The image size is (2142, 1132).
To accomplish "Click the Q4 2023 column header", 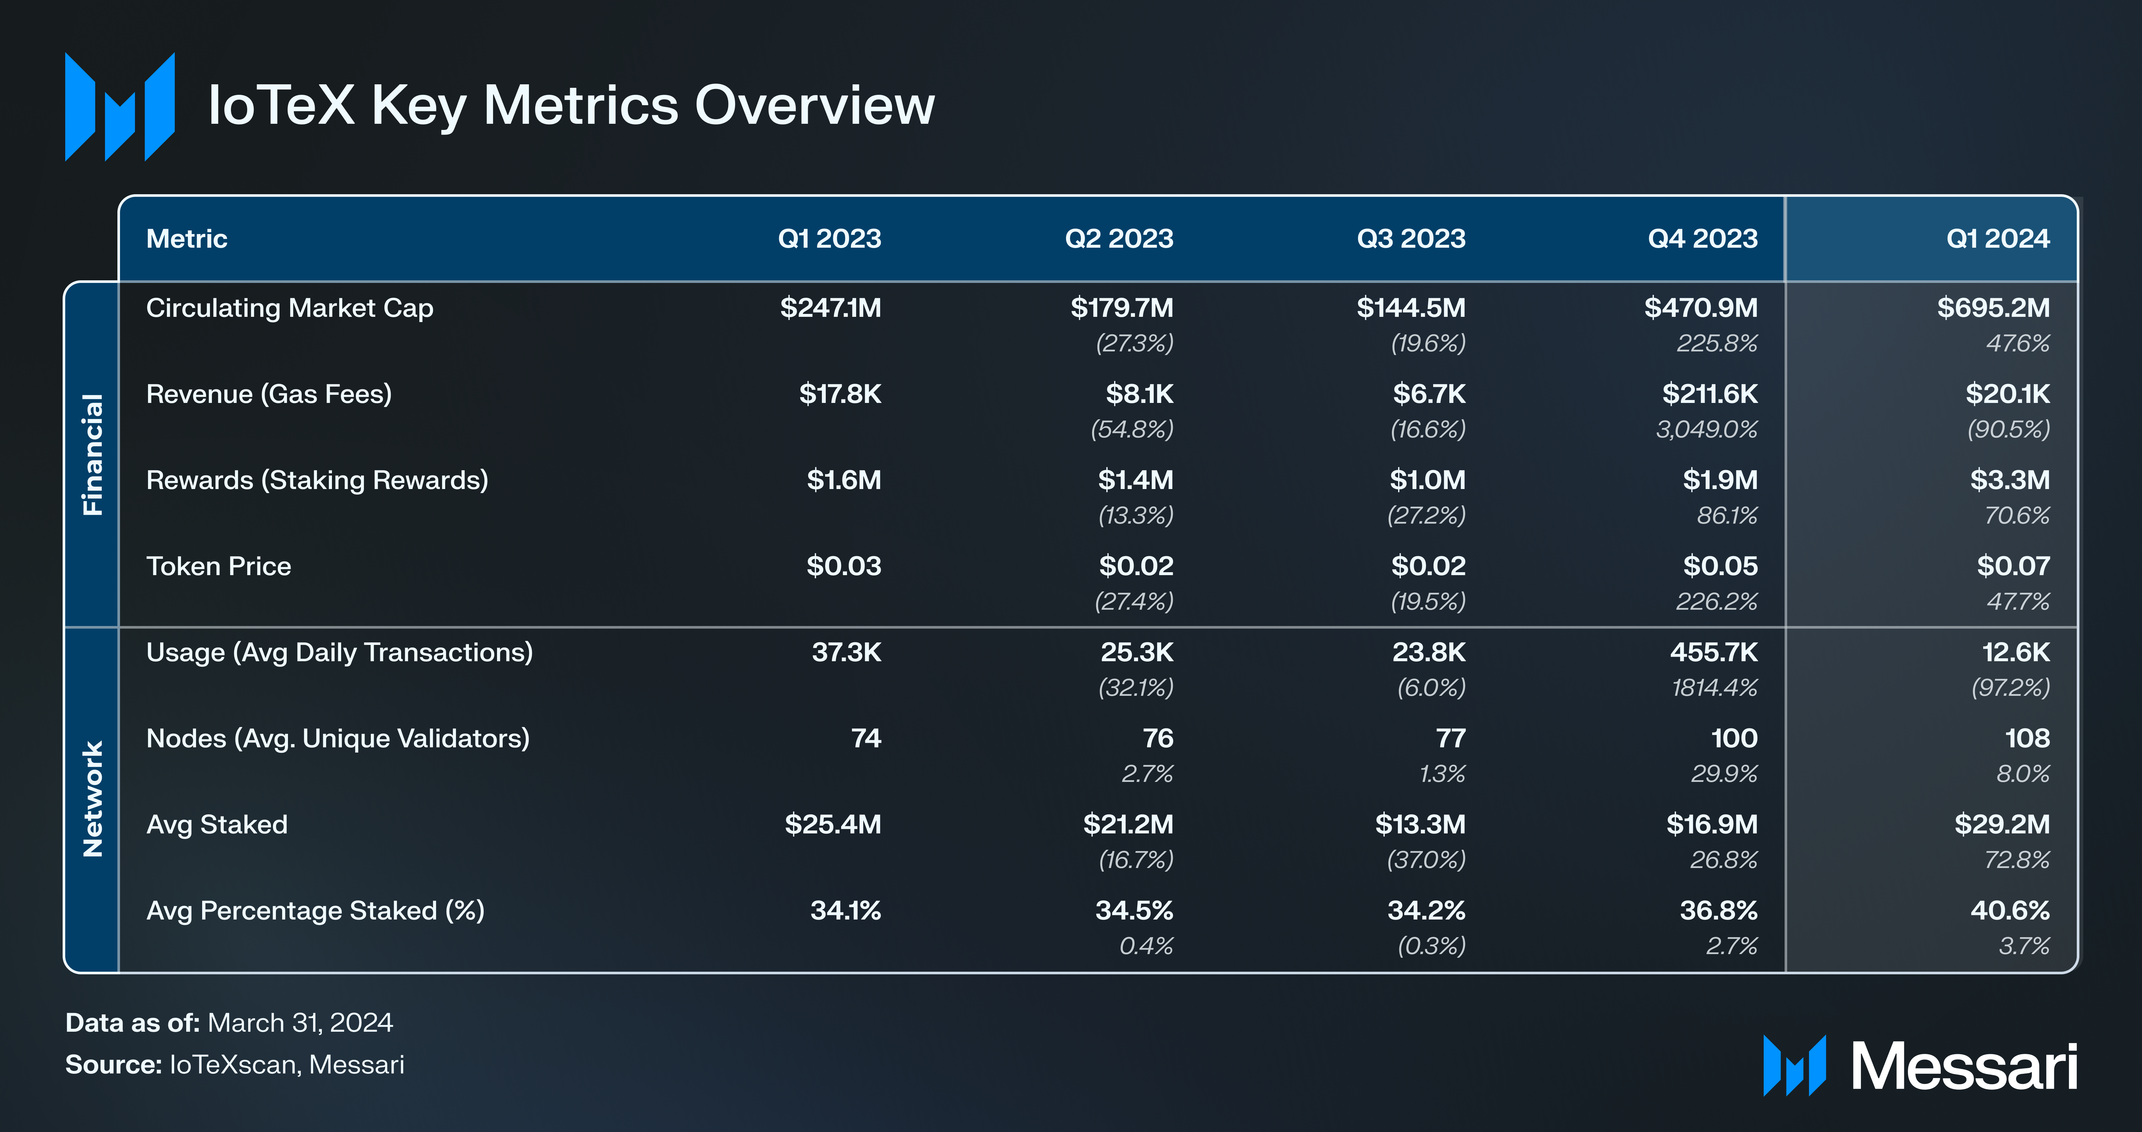I will [x=1702, y=239].
